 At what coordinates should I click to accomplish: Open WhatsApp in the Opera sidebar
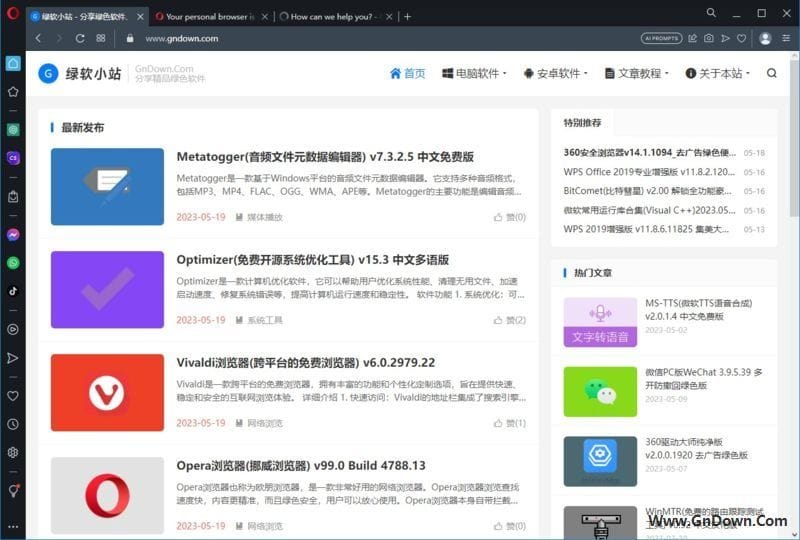tap(13, 263)
